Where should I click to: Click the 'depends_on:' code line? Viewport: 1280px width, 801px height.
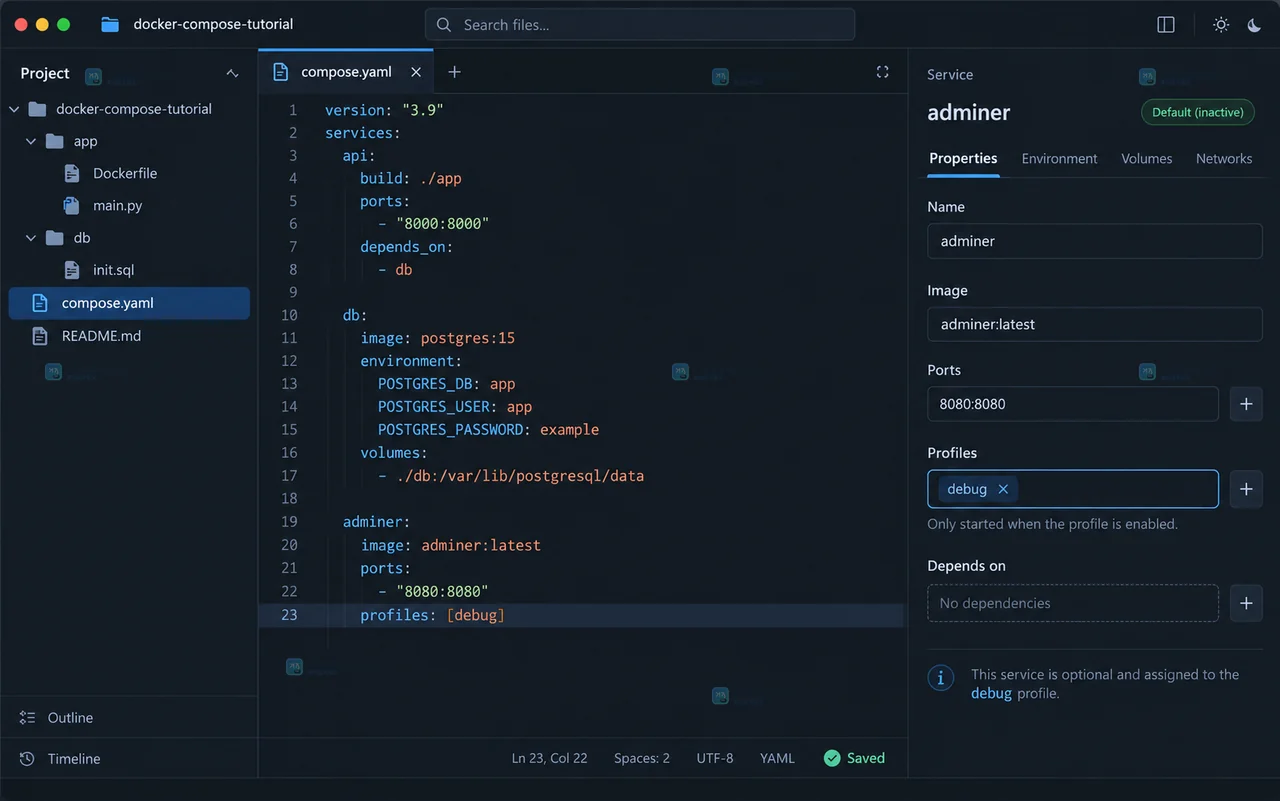(407, 247)
